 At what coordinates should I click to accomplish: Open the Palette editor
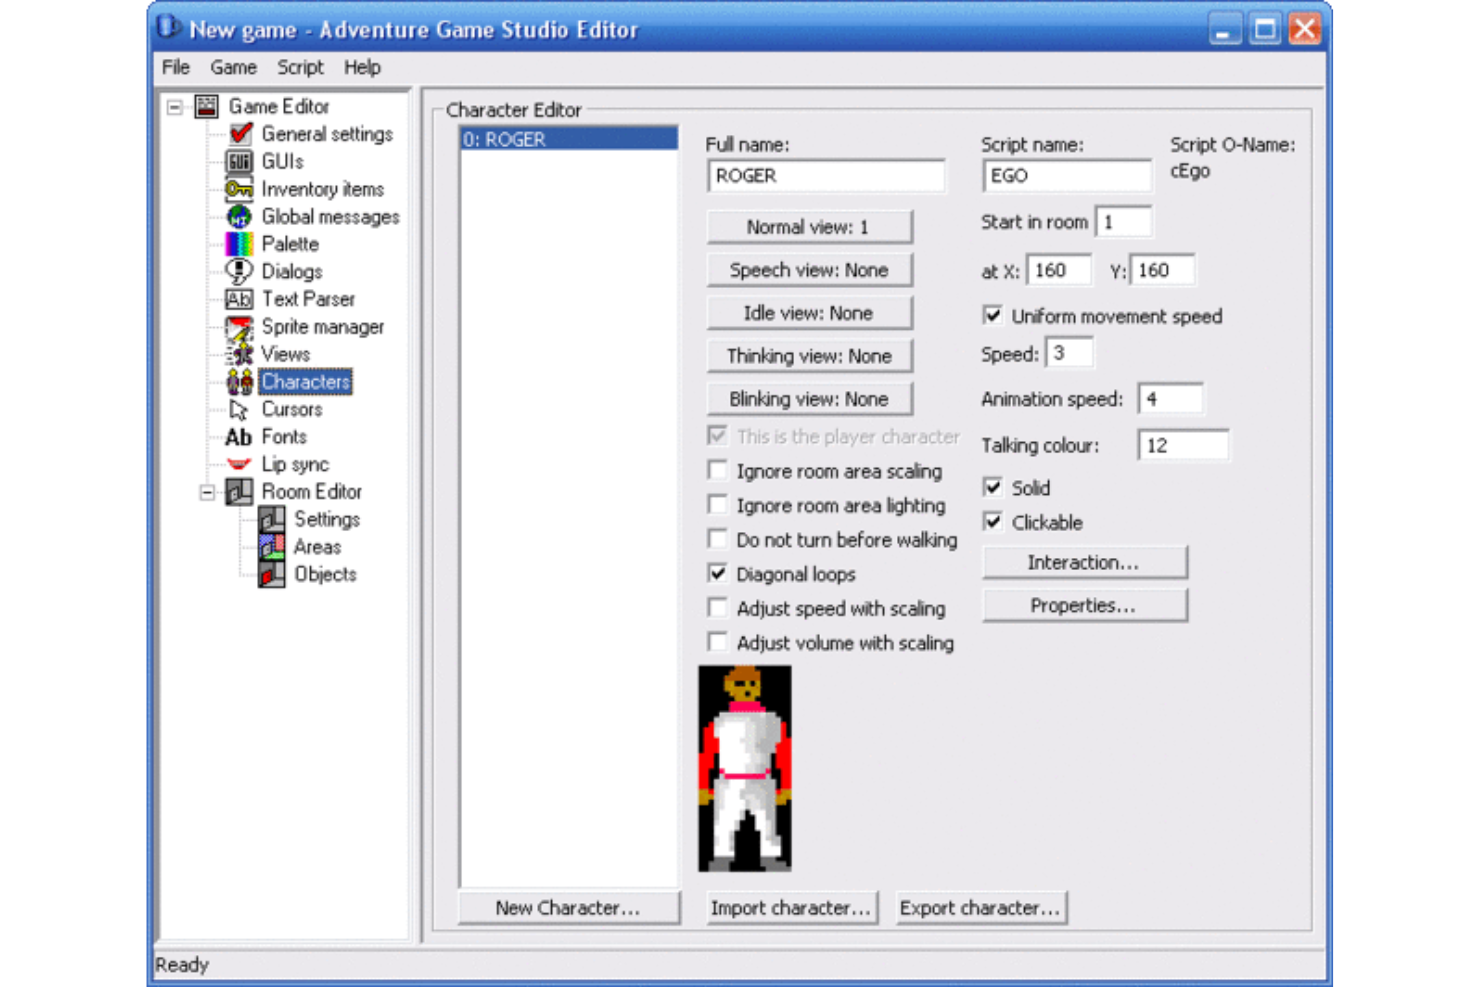click(x=289, y=244)
